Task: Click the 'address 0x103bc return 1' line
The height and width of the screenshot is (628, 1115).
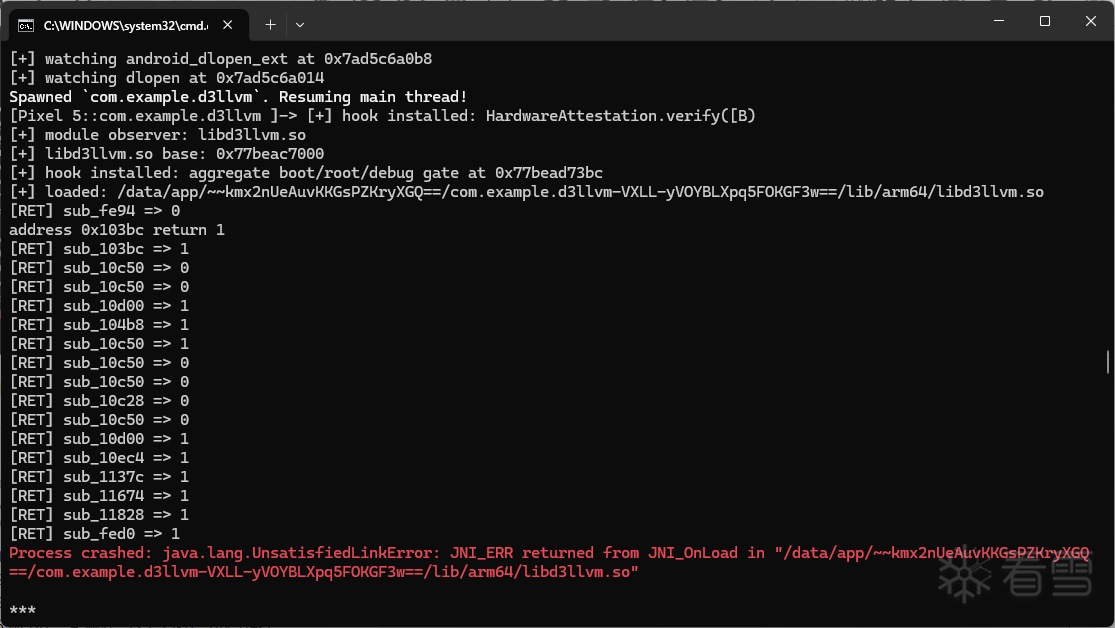Action: point(117,230)
